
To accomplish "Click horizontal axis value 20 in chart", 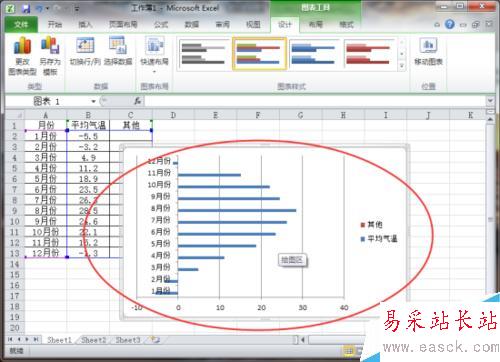I will point(261,307).
